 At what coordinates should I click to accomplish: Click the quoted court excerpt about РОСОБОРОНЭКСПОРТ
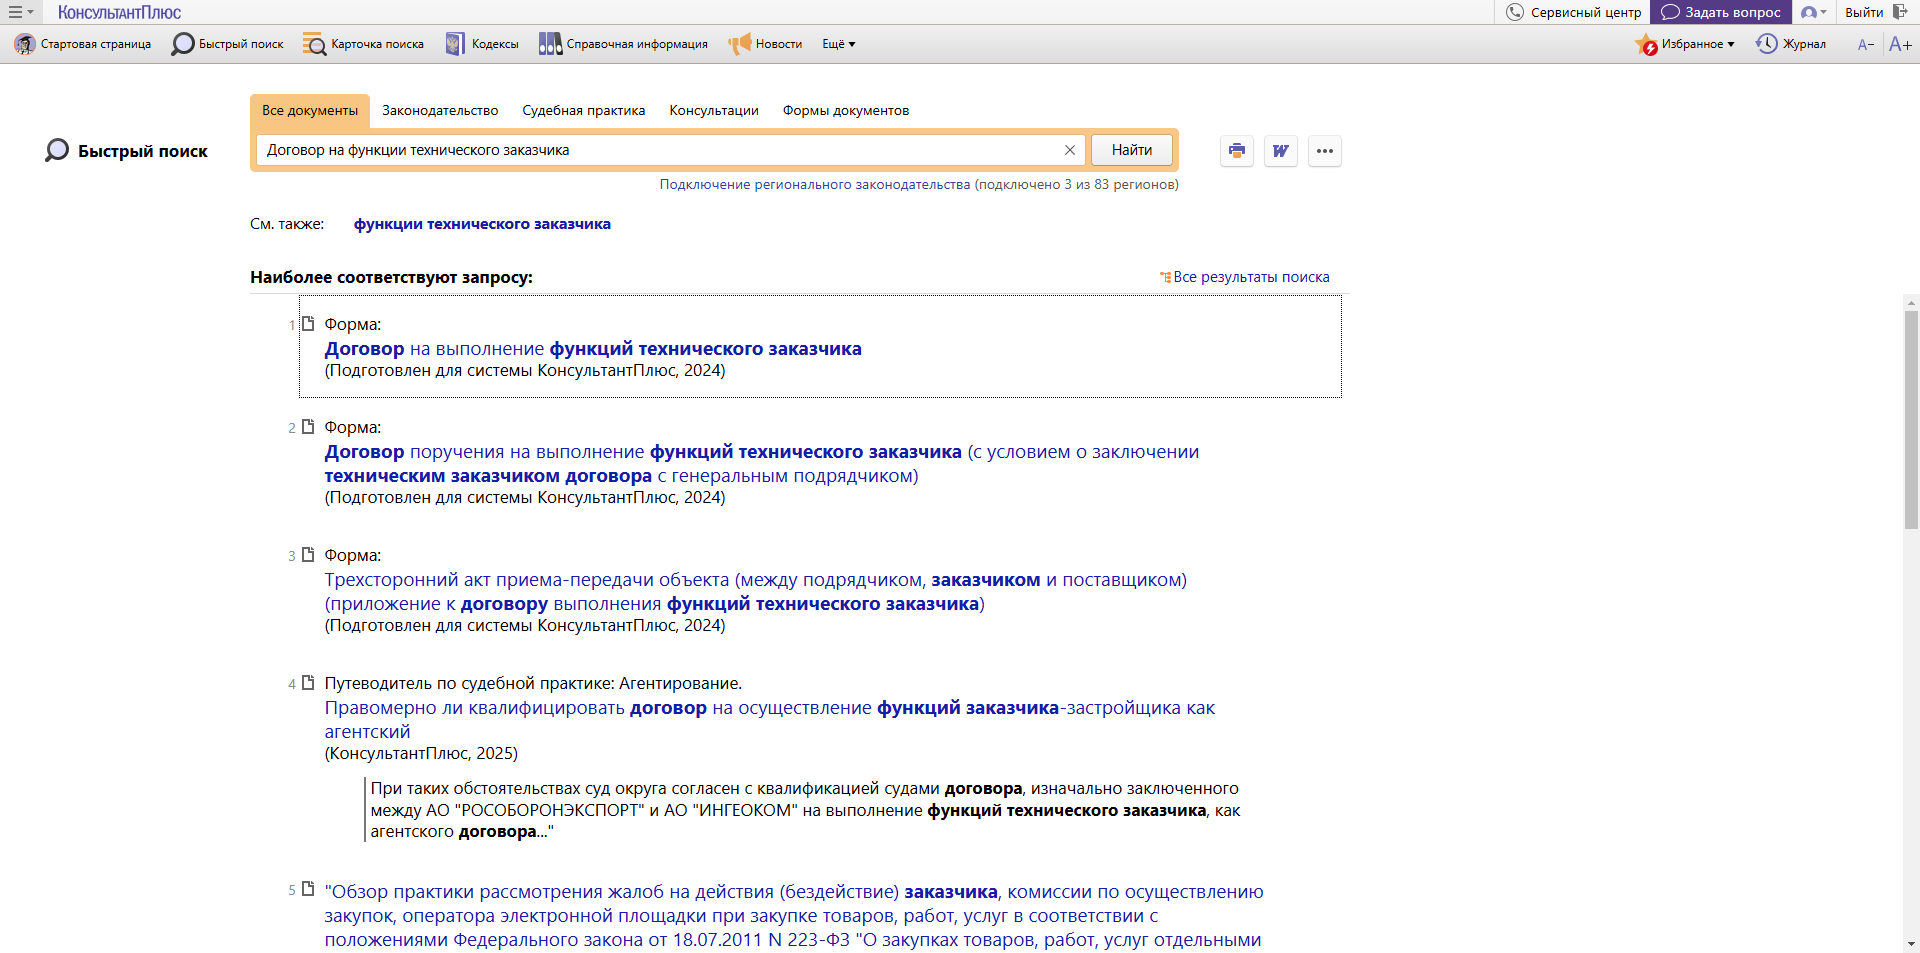[x=805, y=810]
